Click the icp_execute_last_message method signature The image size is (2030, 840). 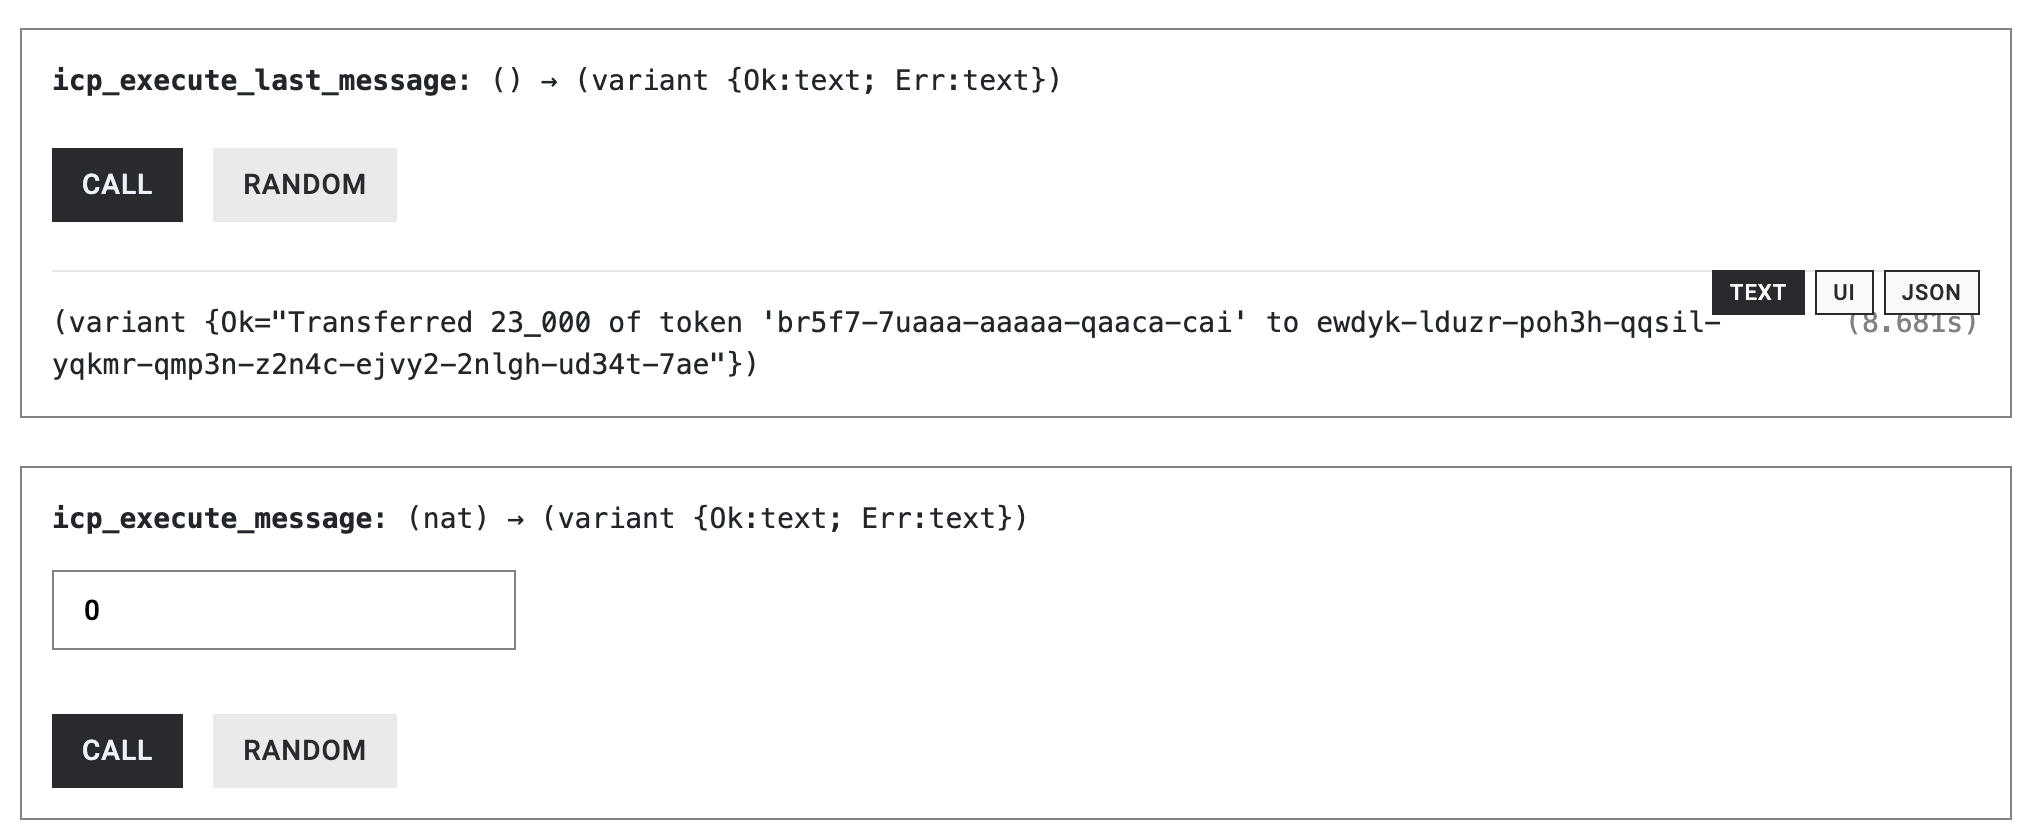[x=264, y=79]
